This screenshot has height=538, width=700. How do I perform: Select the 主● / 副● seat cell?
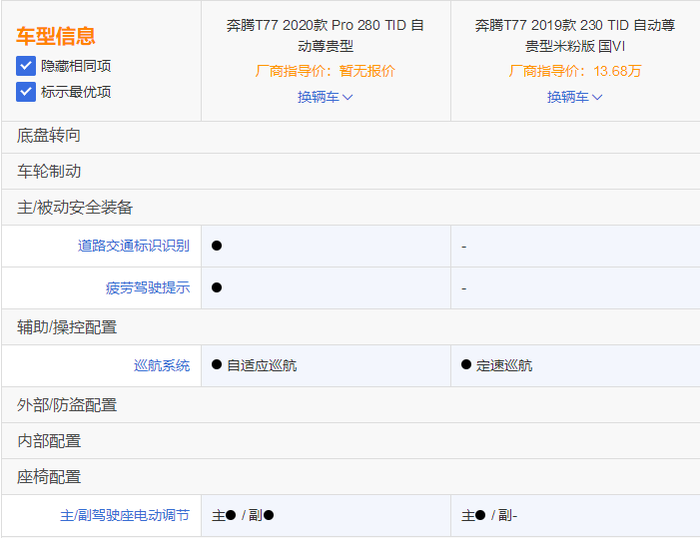(326, 516)
